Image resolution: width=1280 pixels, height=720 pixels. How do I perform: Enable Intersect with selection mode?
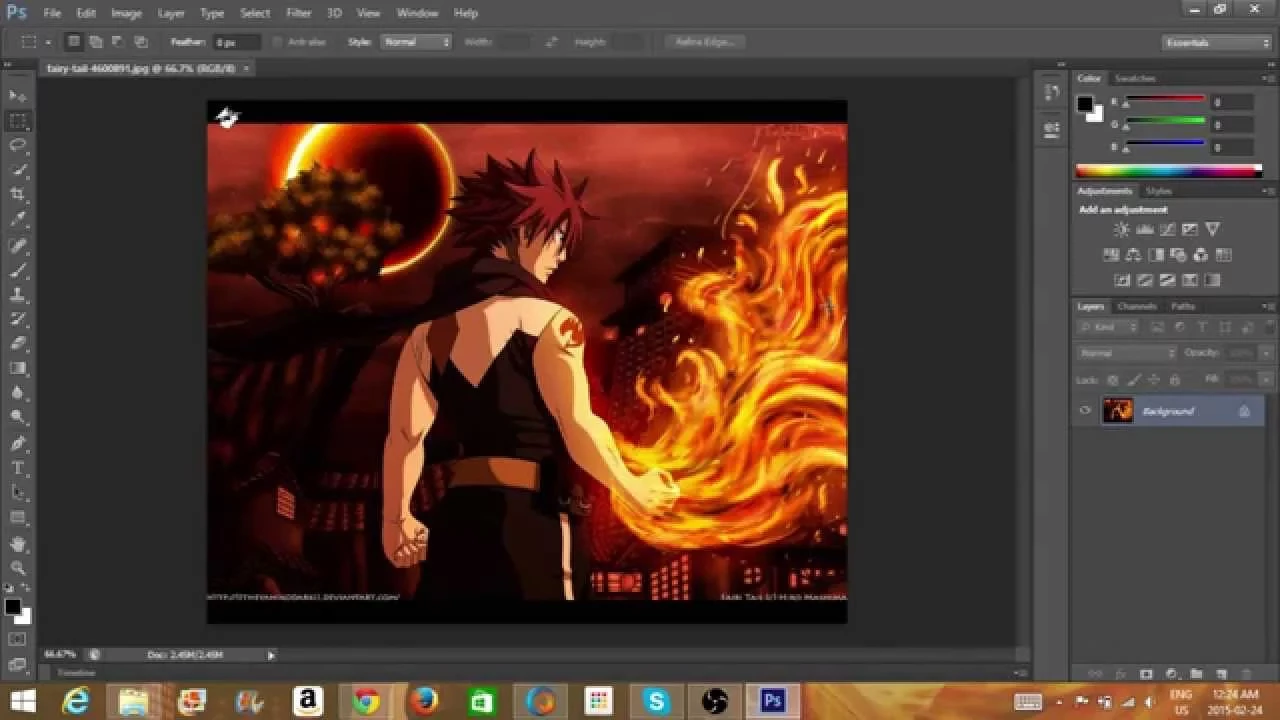pyautogui.click(x=141, y=42)
